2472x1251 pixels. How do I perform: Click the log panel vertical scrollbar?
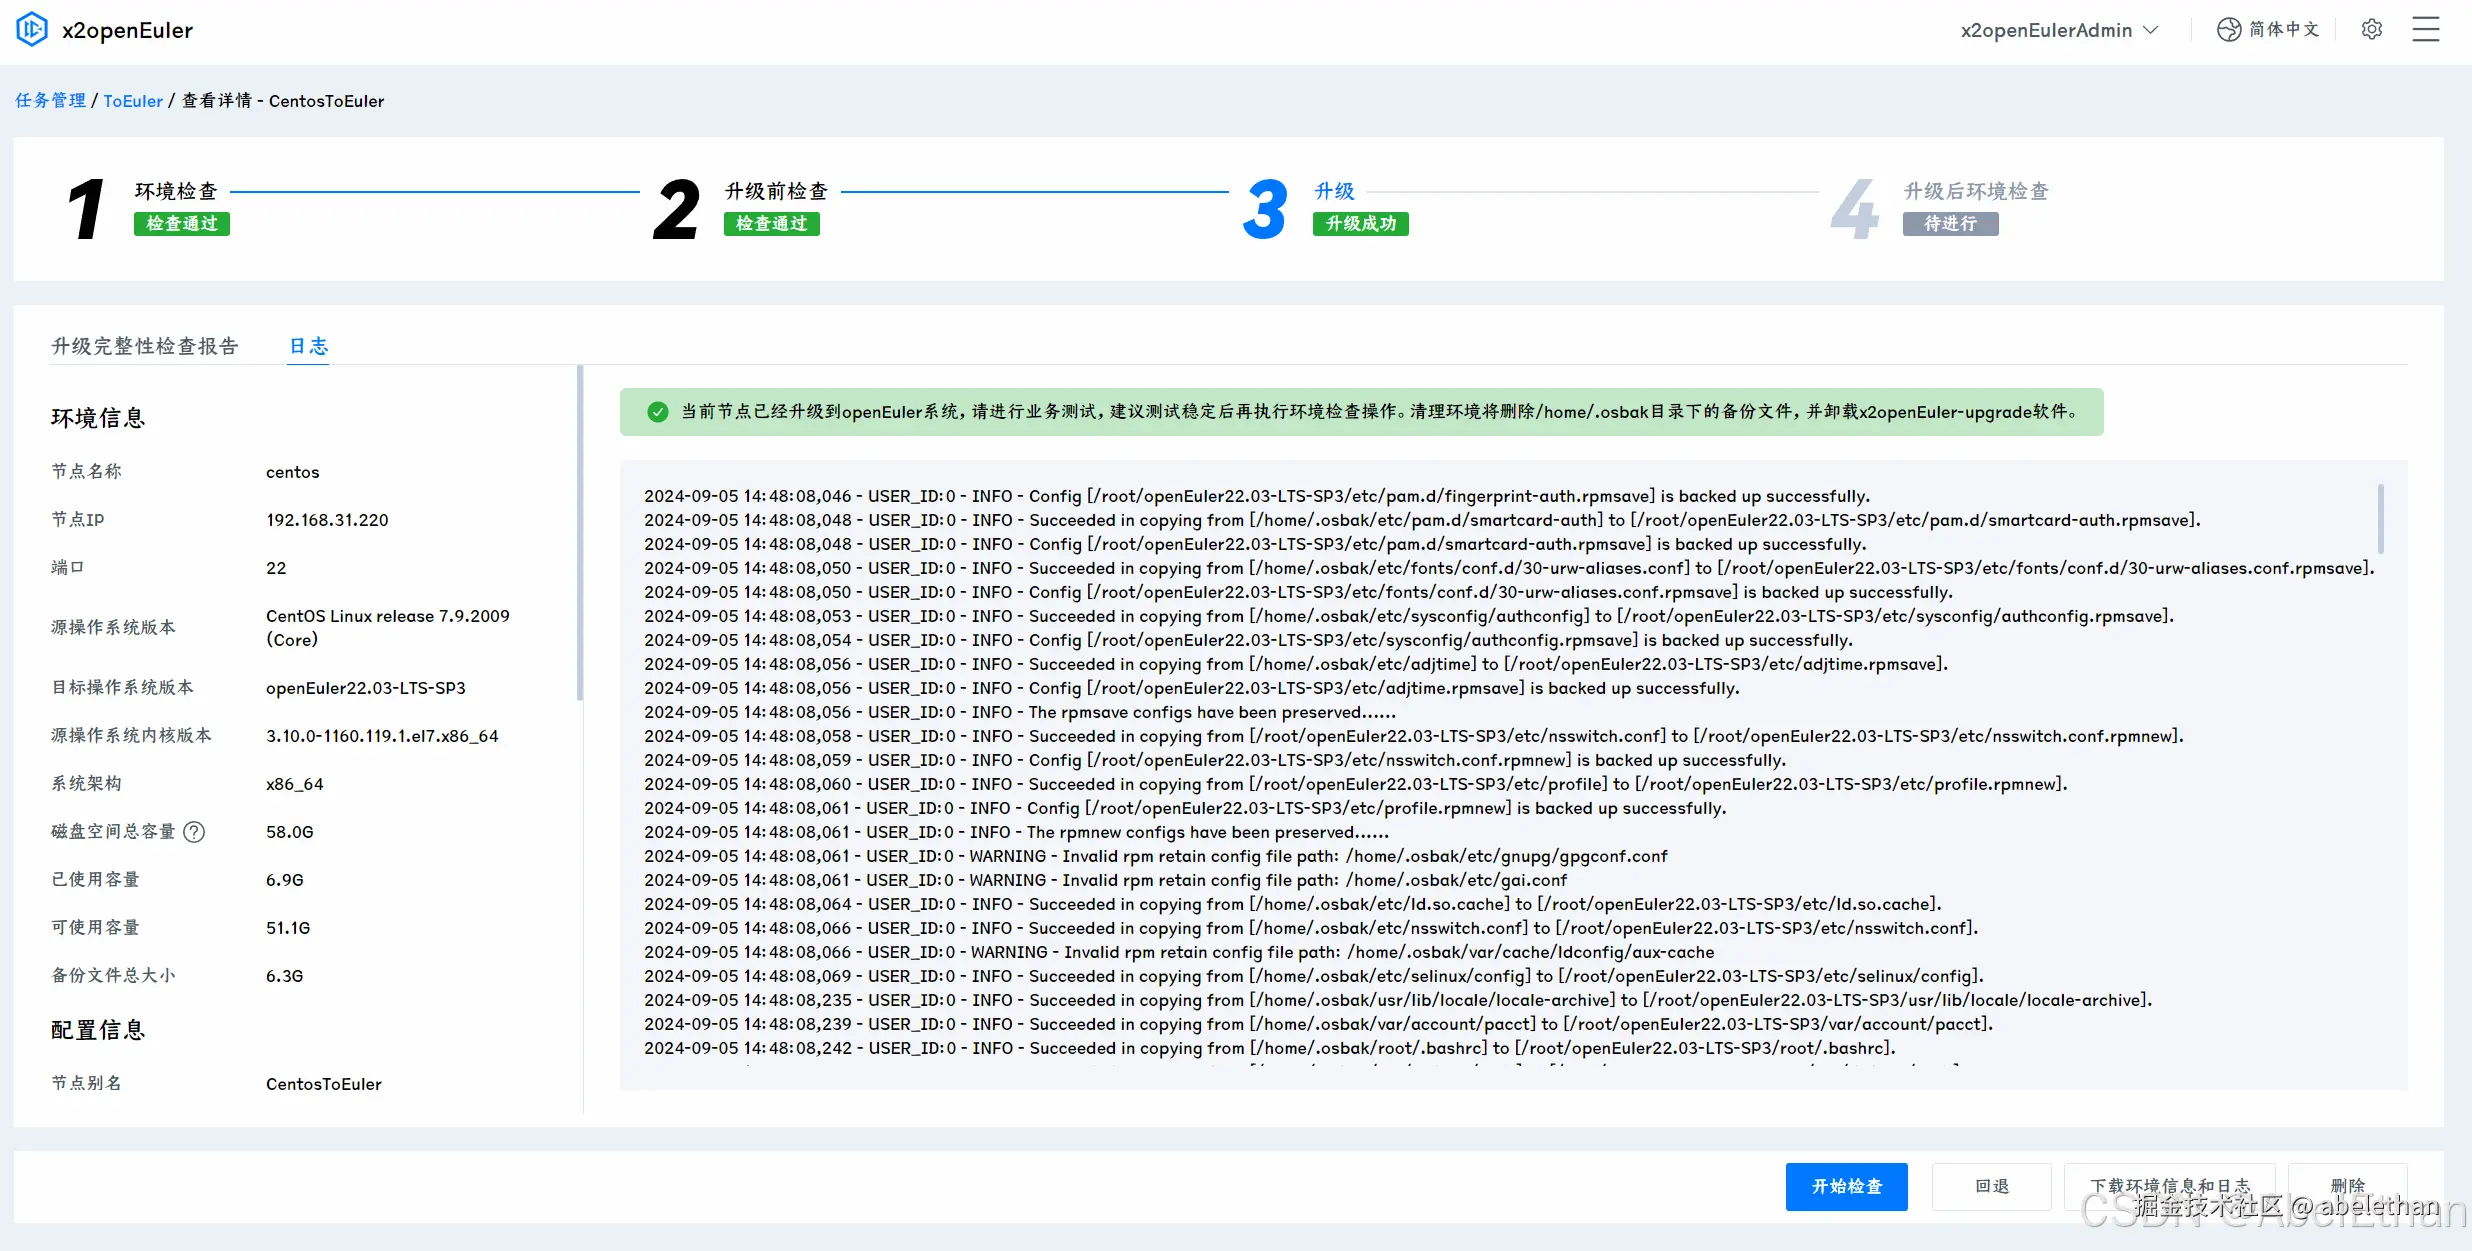coord(2380,518)
